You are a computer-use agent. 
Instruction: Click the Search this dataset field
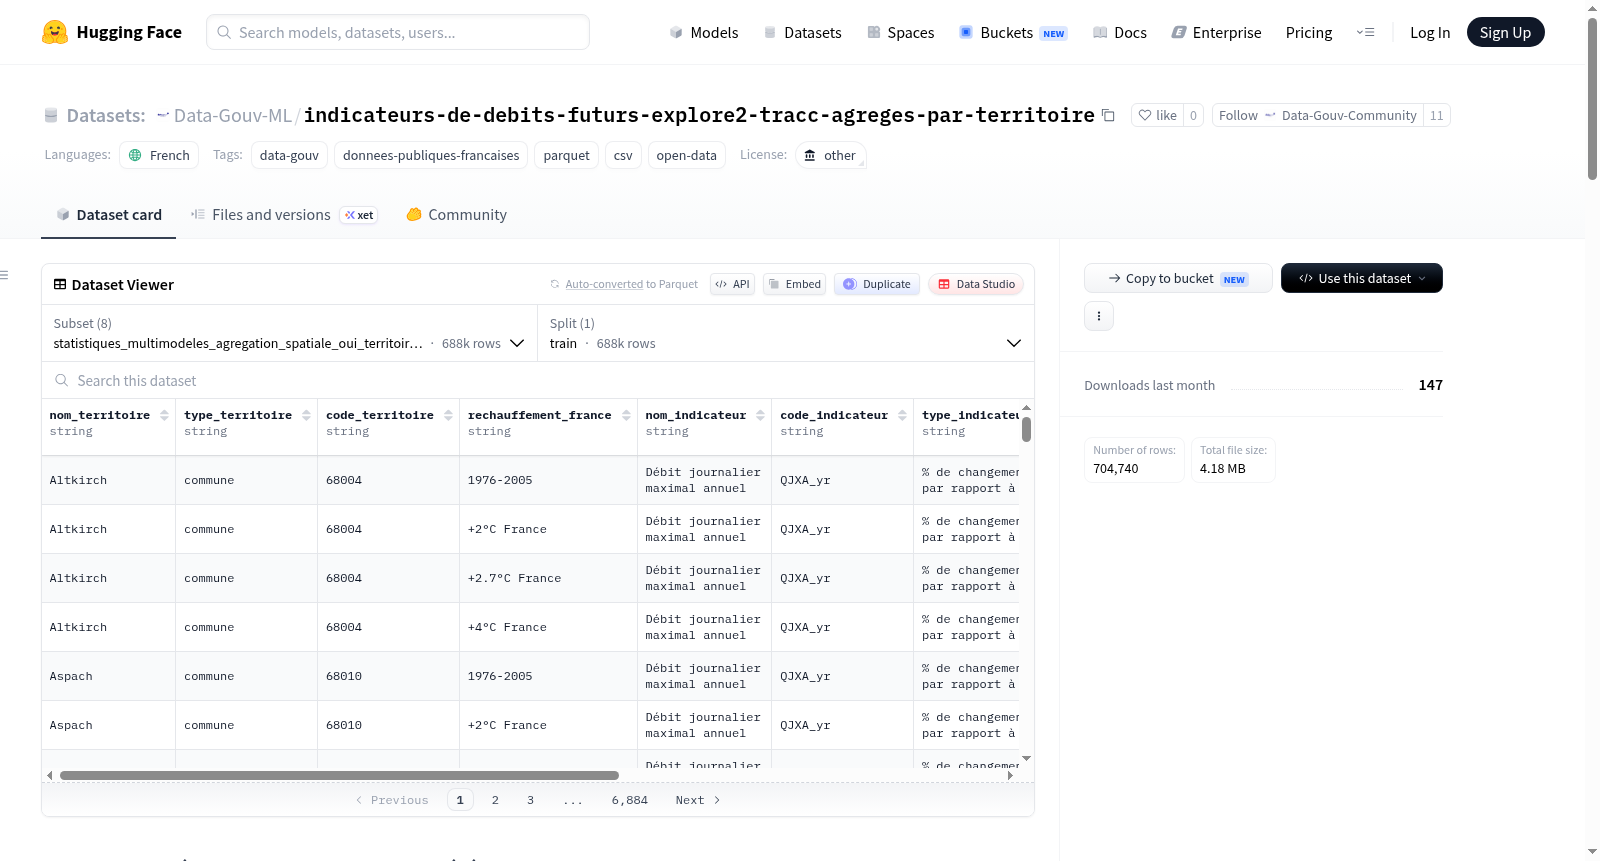[538, 380]
